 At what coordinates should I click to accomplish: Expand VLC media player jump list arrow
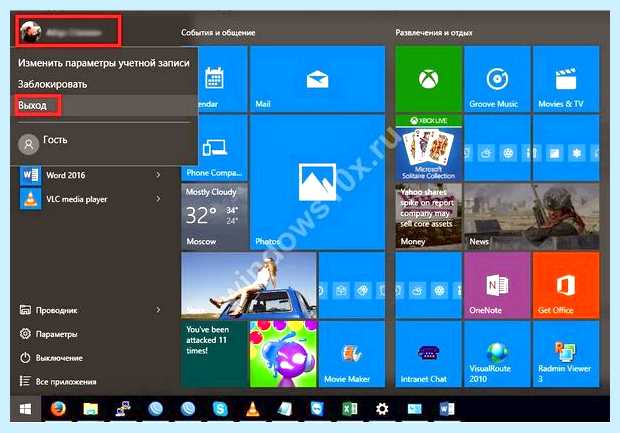click(158, 199)
